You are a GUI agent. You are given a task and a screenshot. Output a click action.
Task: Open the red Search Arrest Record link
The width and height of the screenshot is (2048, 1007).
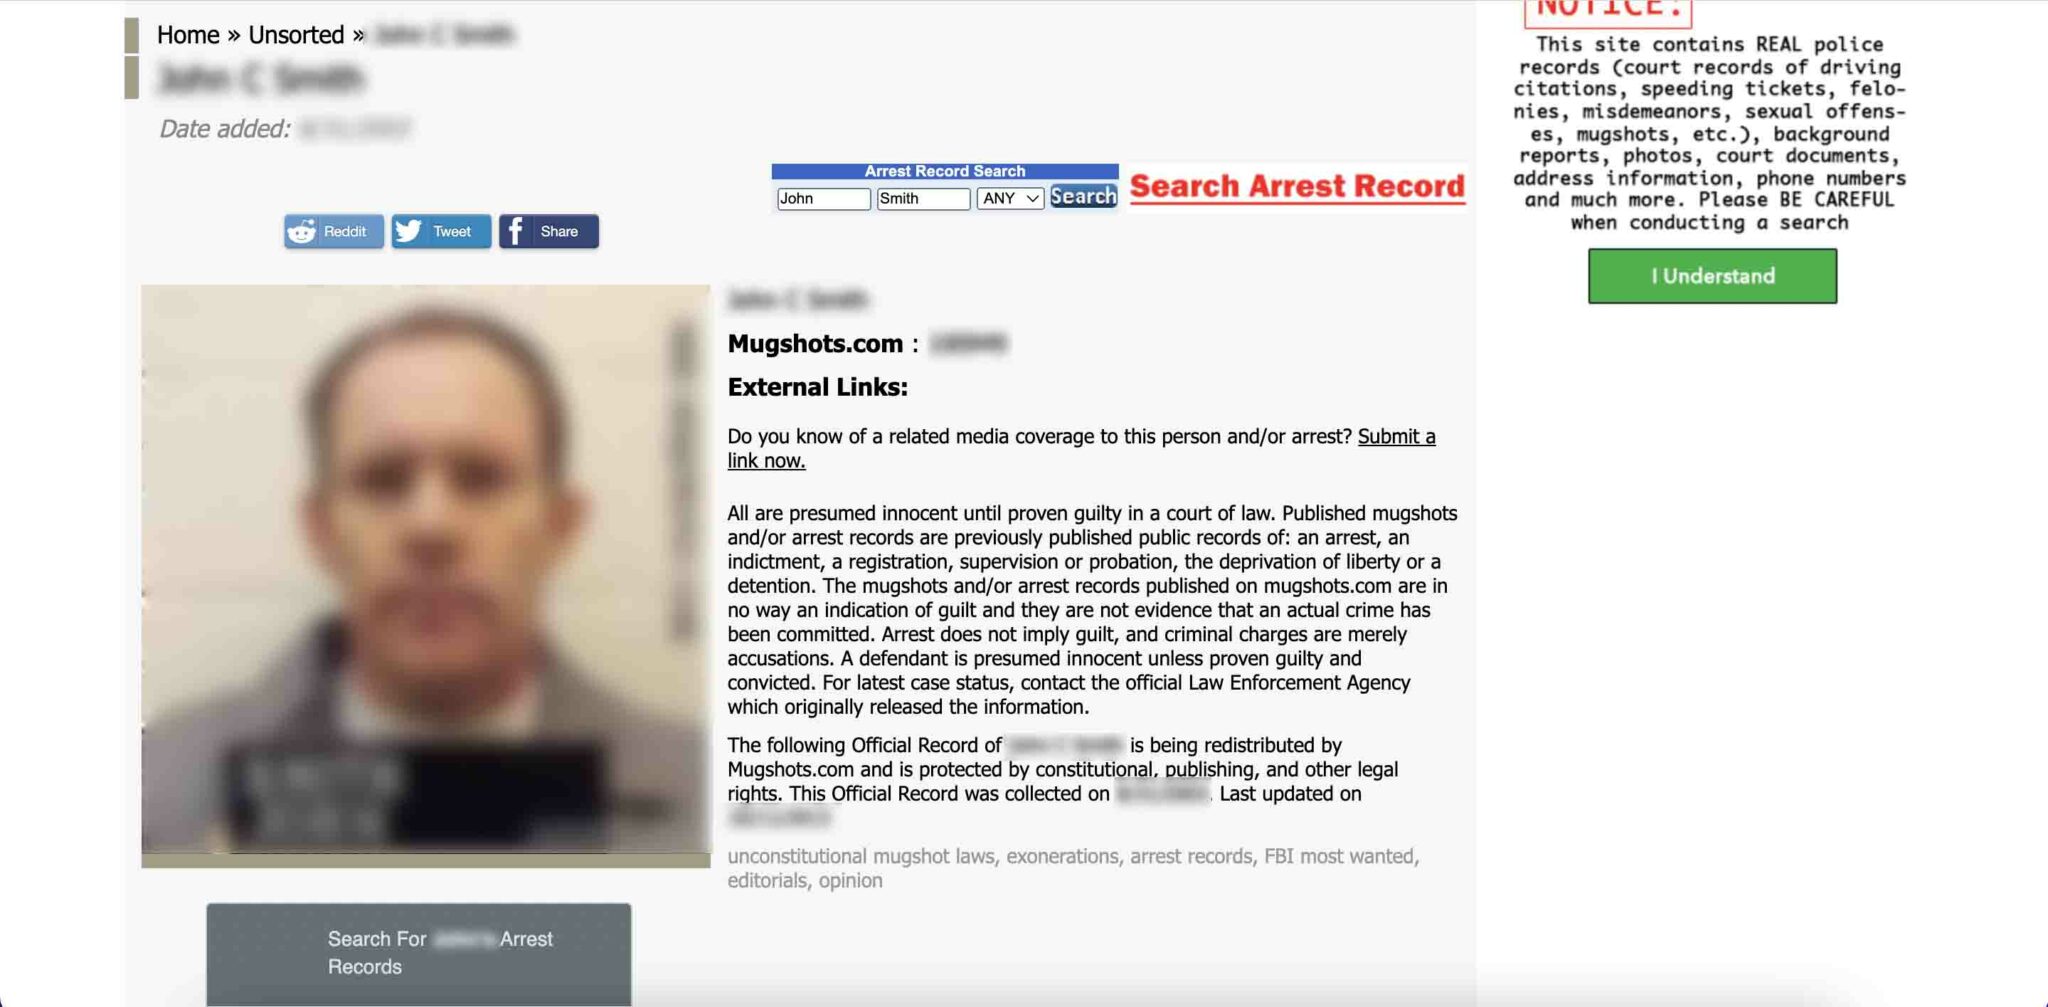coord(1297,187)
